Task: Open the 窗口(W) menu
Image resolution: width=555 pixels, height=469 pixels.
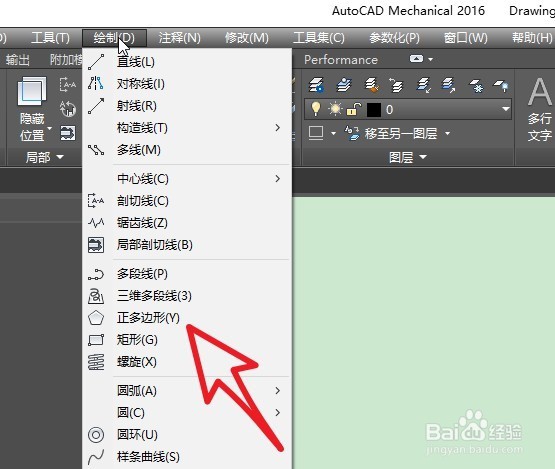Action: click(465, 38)
